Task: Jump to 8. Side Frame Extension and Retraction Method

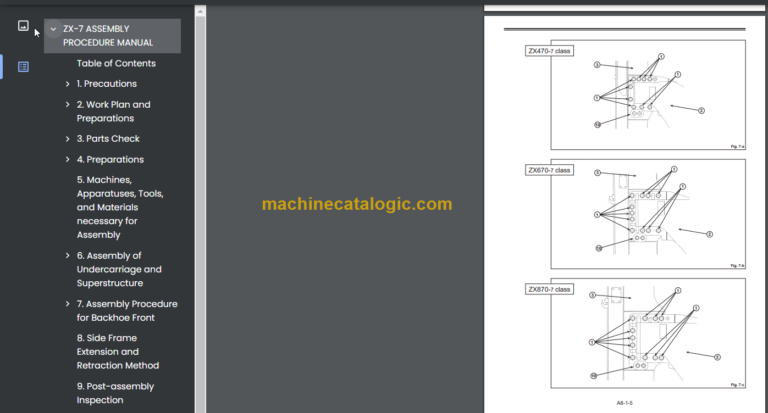Action: [x=118, y=351]
